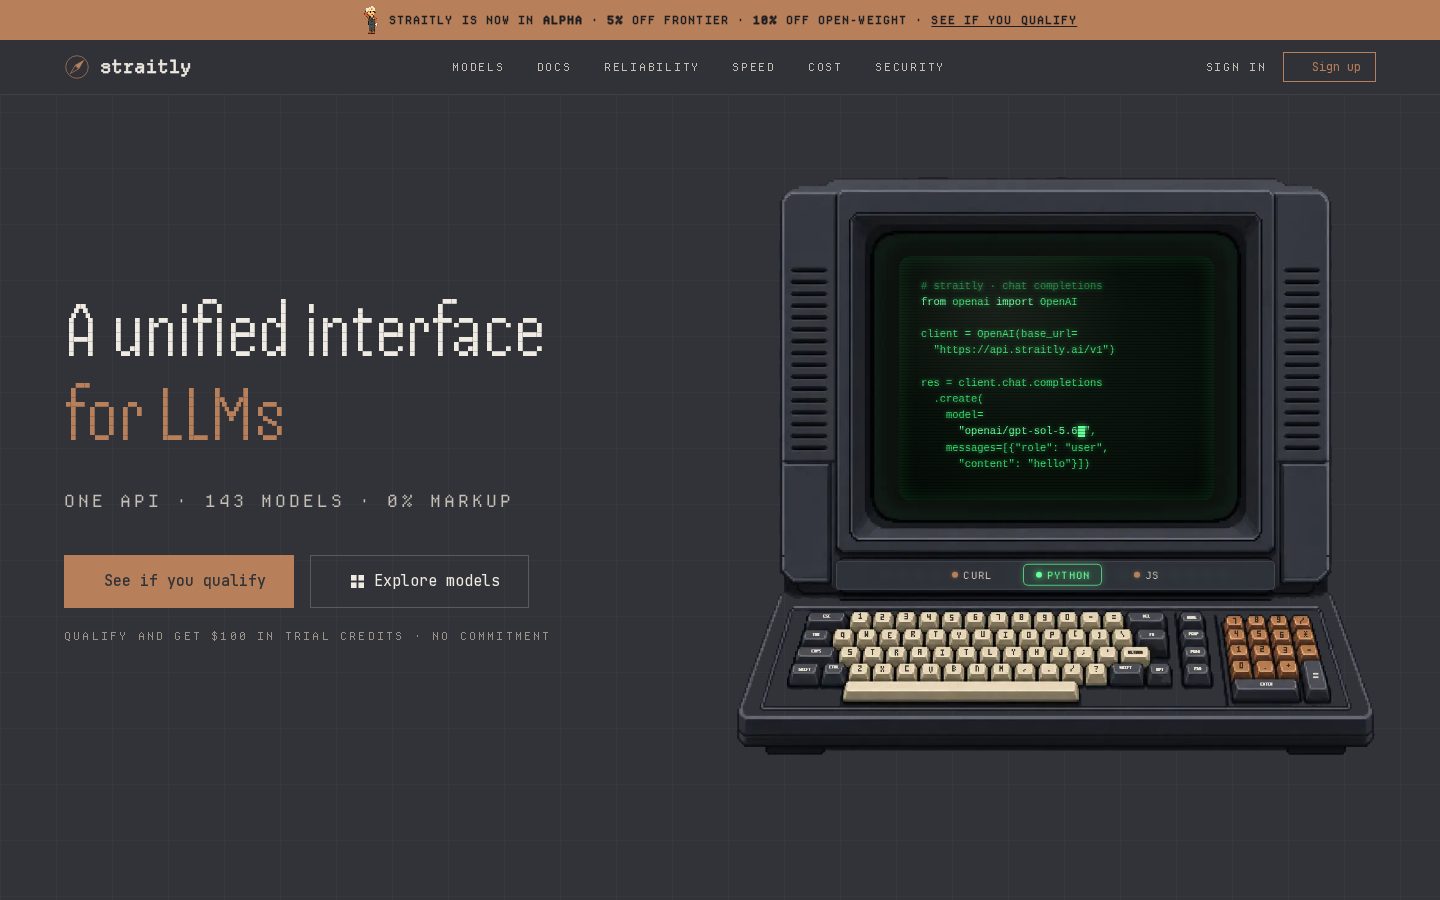Open the Docs nav item
This screenshot has height=900, width=1440.
[554, 67]
